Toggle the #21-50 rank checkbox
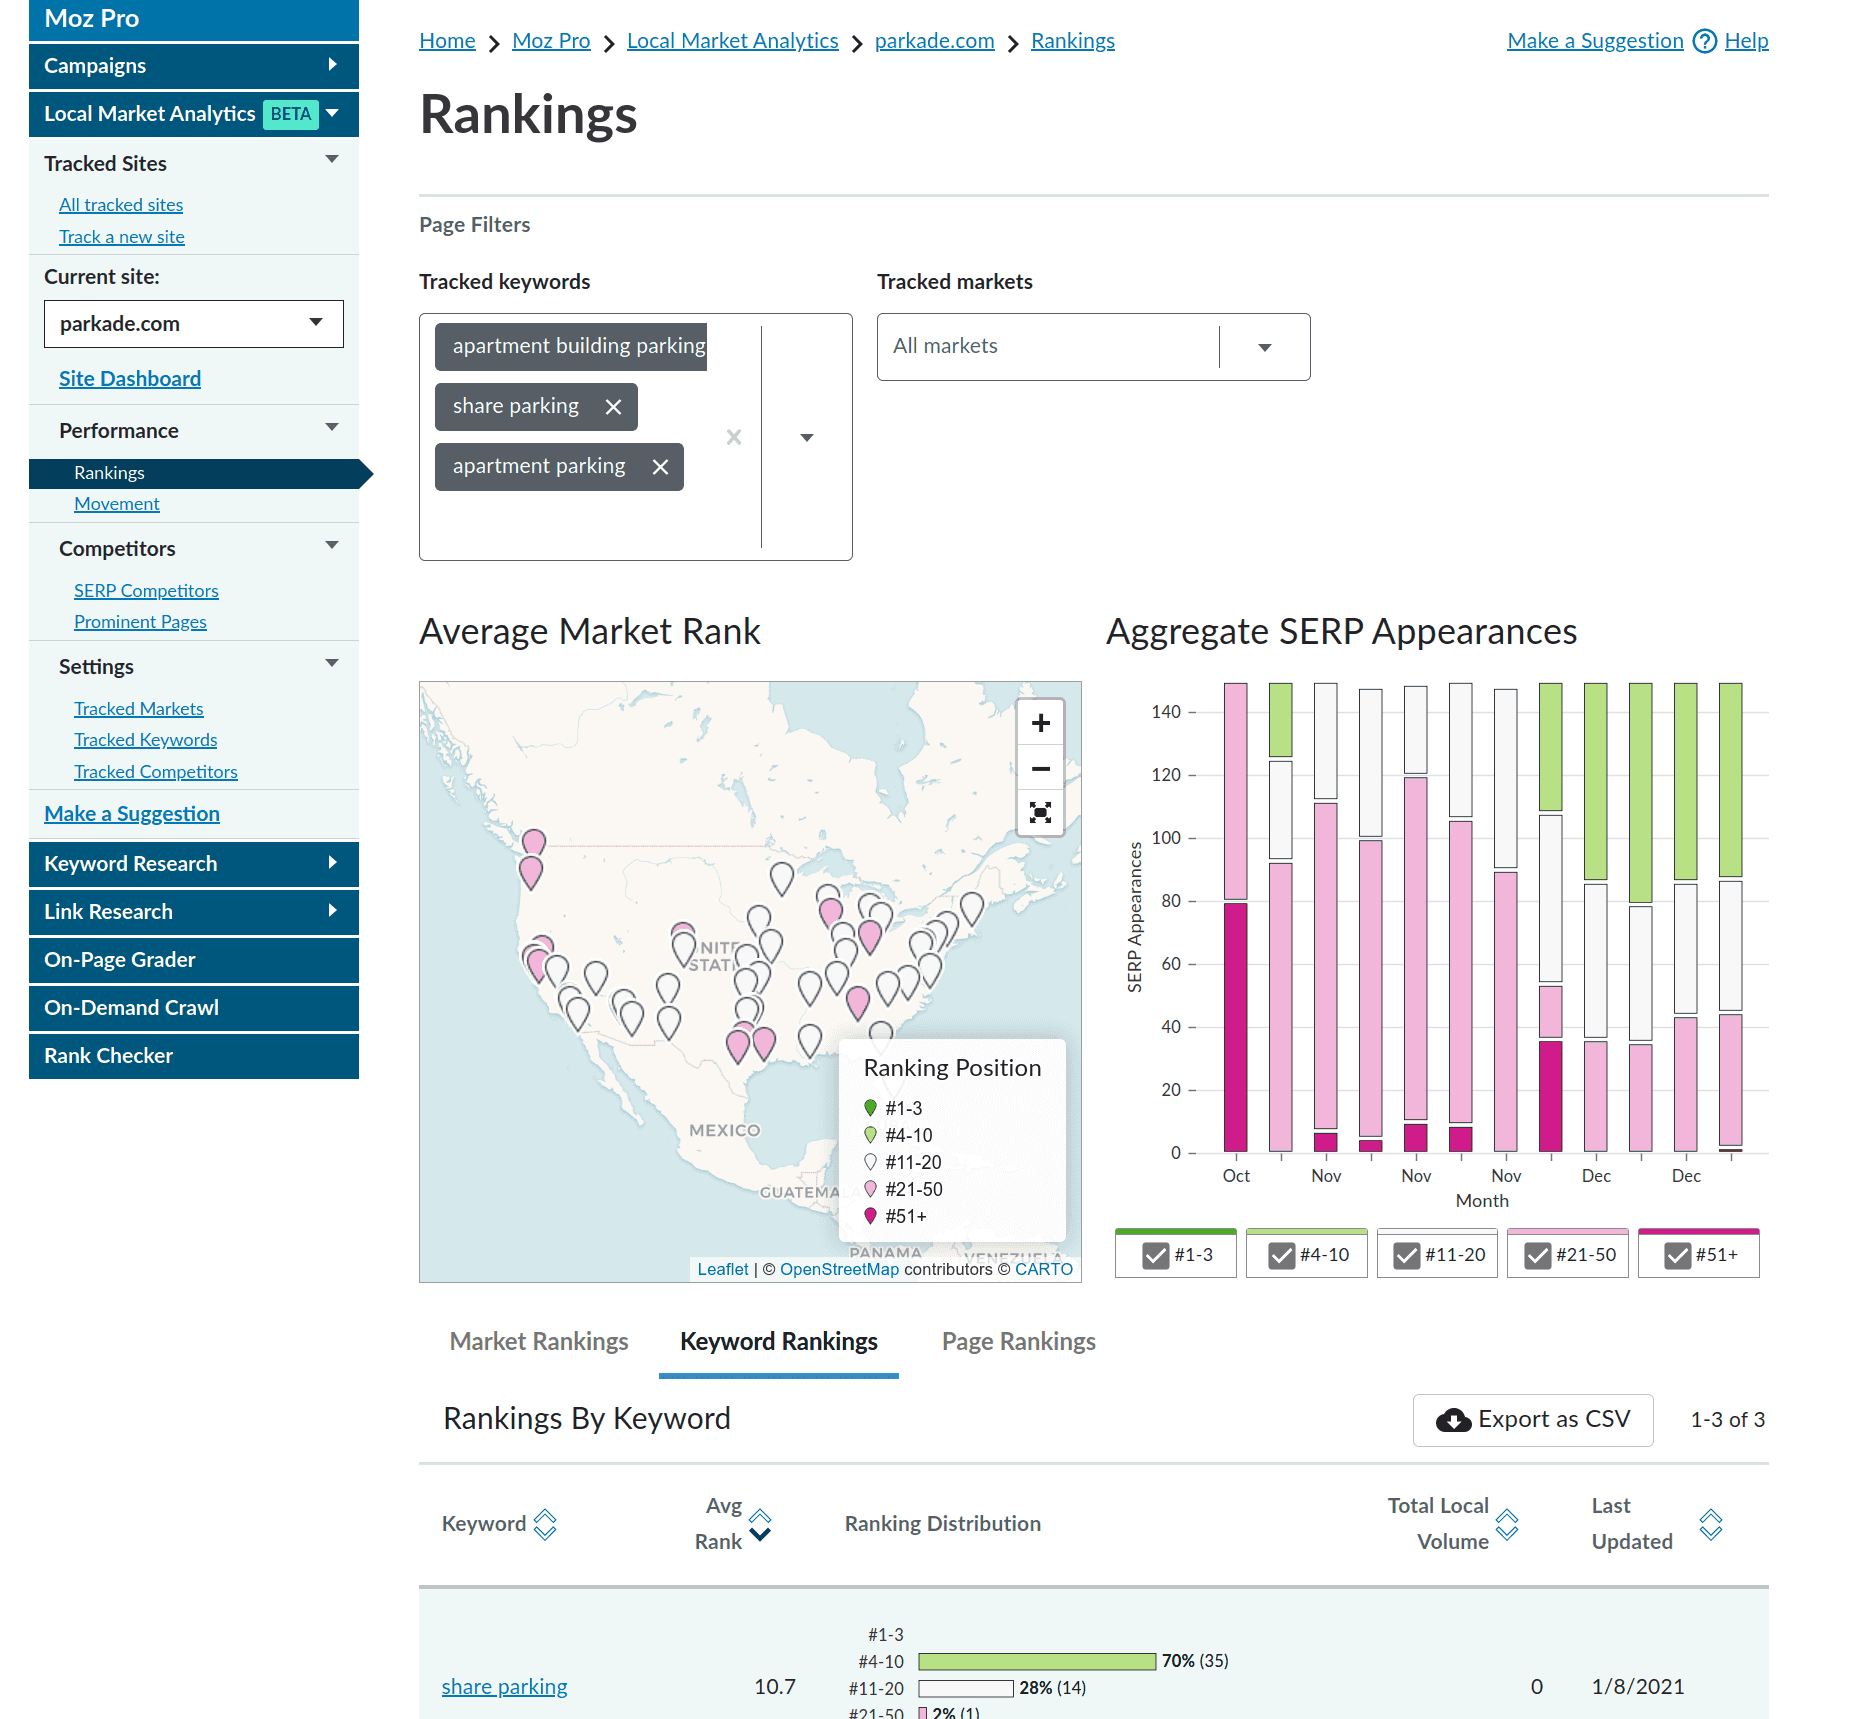This screenshot has height=1719, width=1852. [1538, 1255]
